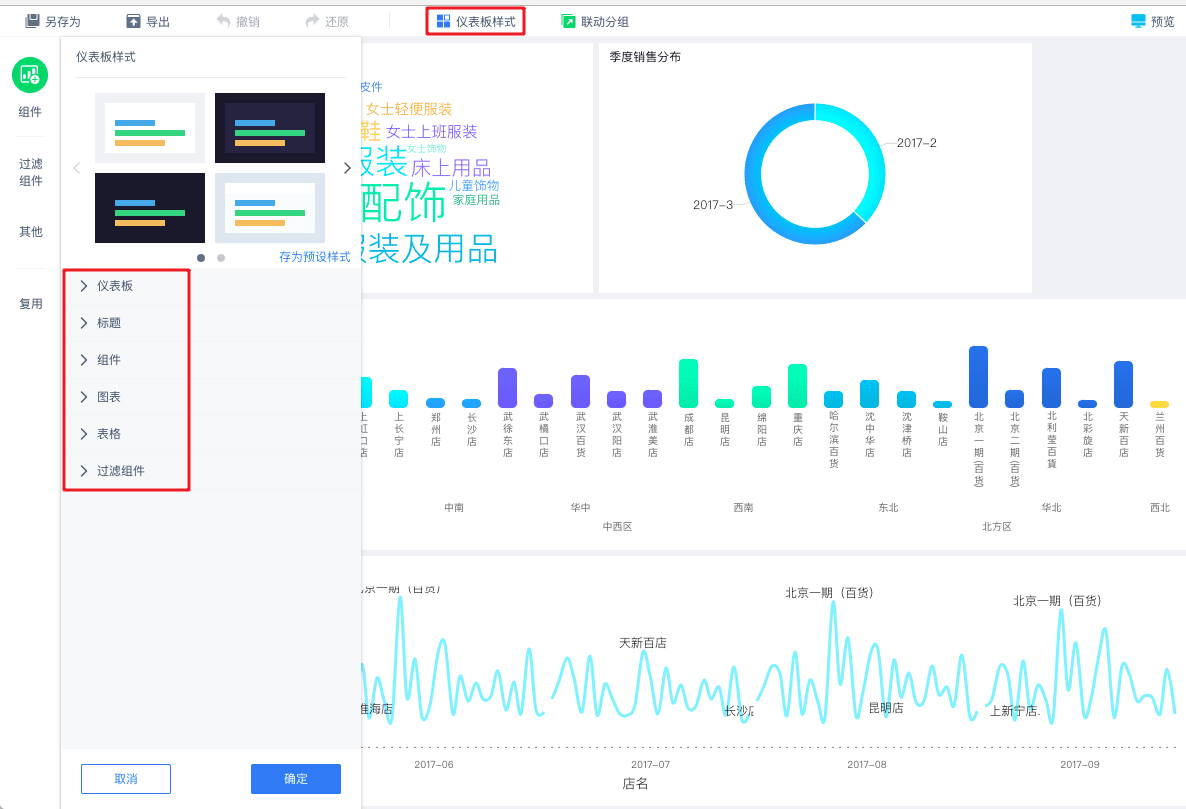The image size is (1186, 809).
Task: Choose the dark purple style thumbnail
Action: (270, 128)
